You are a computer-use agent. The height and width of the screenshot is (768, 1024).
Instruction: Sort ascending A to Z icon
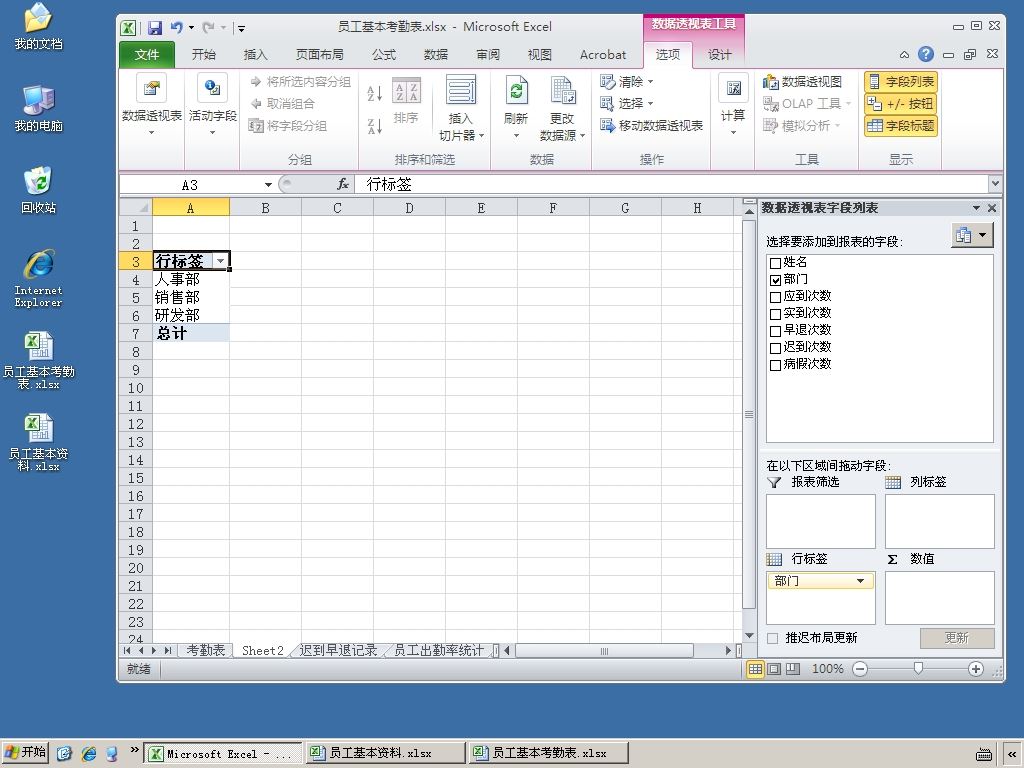coord(375,93)
